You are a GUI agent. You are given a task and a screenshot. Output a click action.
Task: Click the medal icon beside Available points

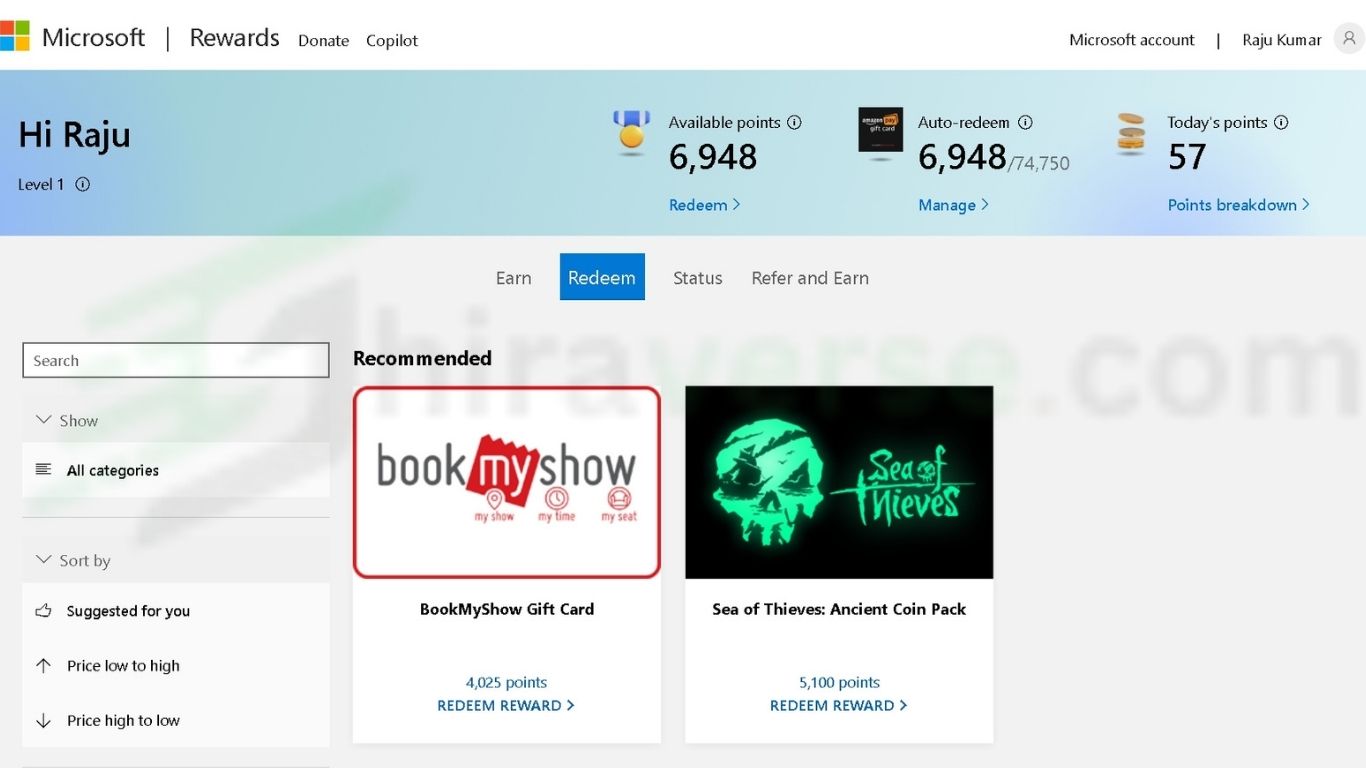[631, 132]
